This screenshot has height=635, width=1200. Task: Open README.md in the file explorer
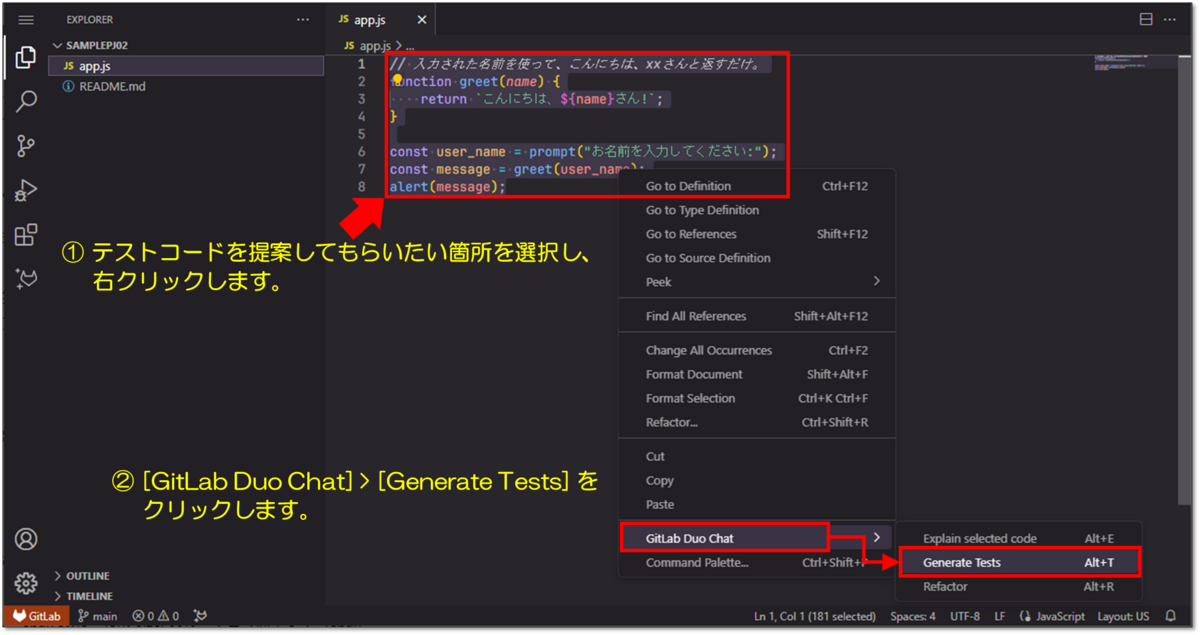(186, 87)
